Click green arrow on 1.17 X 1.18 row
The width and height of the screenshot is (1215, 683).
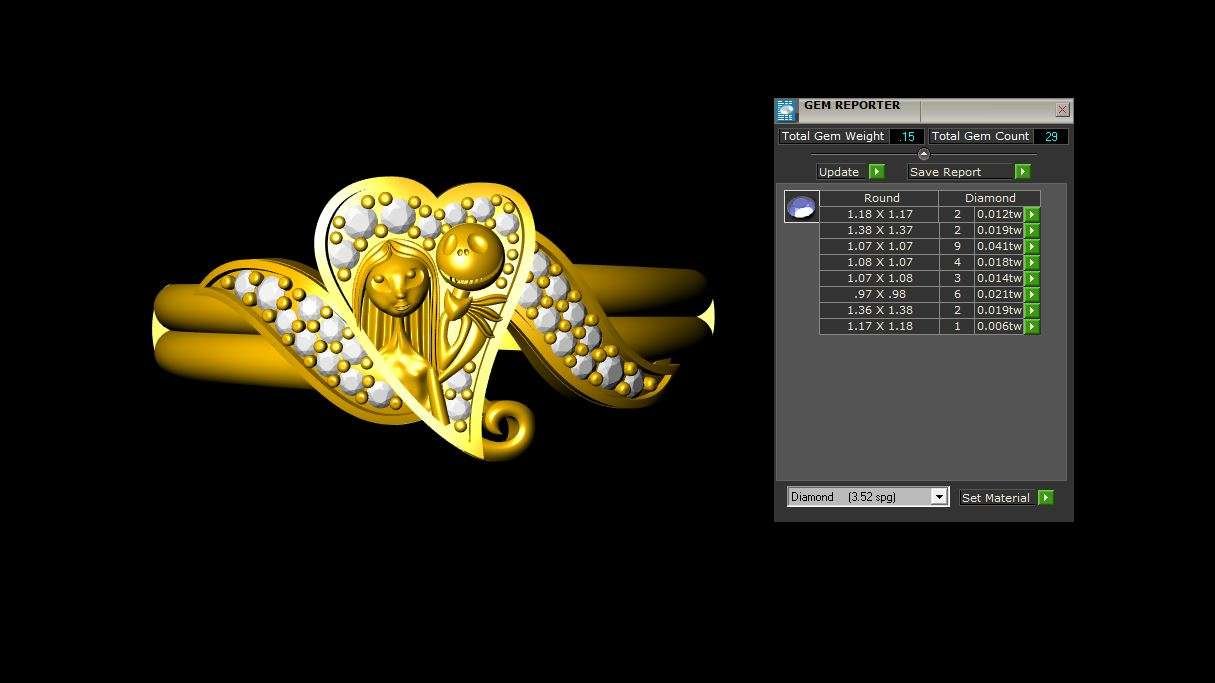coord(1032,326)
